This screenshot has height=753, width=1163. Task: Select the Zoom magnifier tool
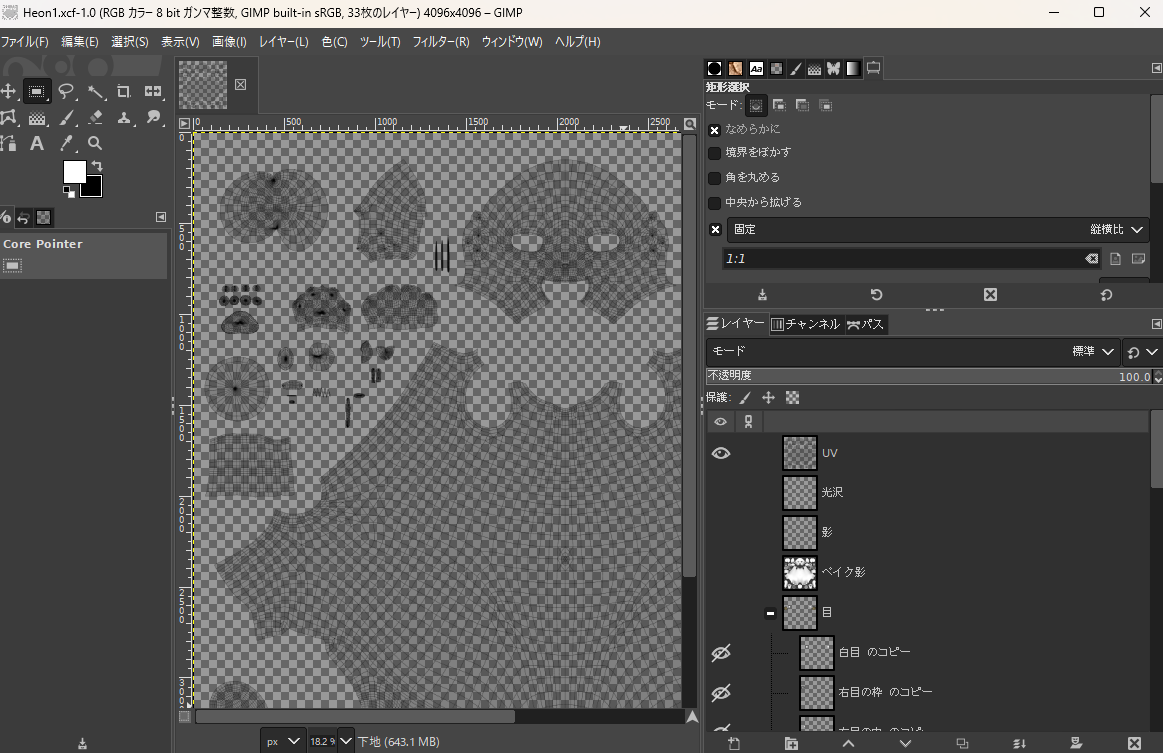click(95, 143)
